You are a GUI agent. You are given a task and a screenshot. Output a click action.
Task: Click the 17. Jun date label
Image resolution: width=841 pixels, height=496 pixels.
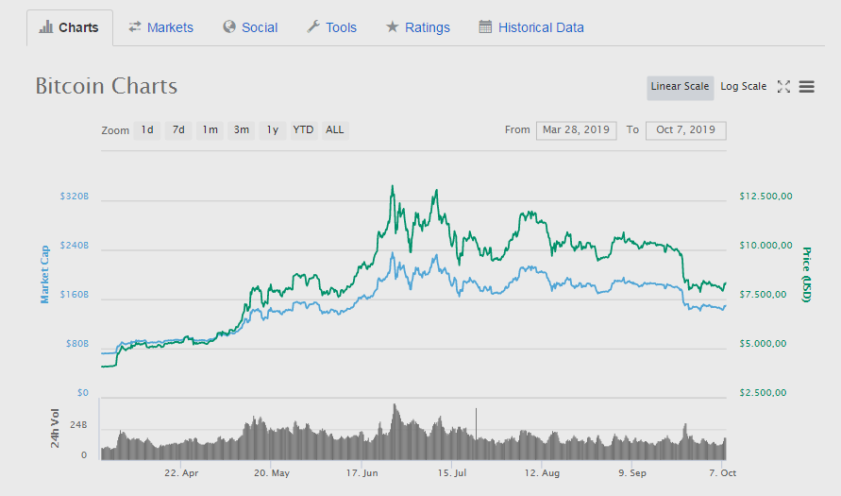point(362,473)
